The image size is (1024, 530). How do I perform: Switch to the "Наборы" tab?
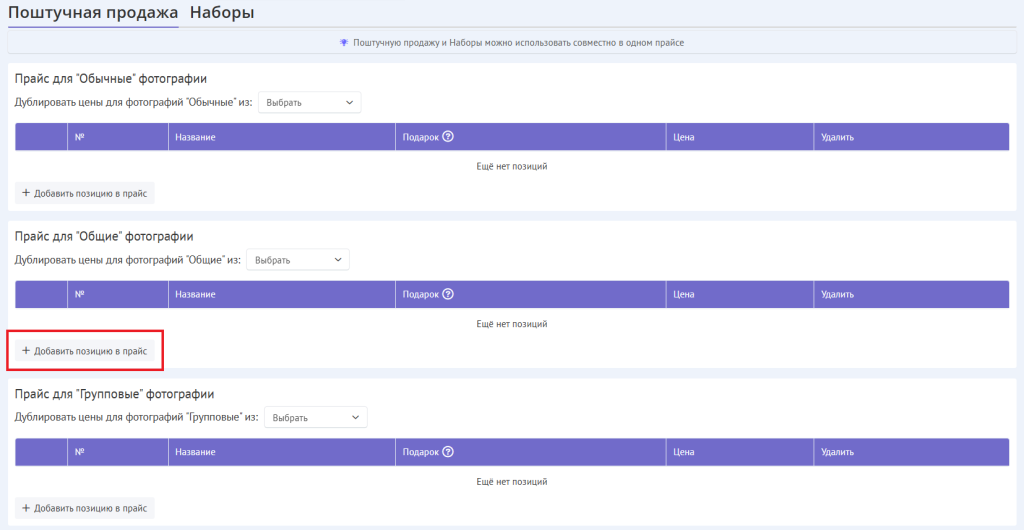221,13
